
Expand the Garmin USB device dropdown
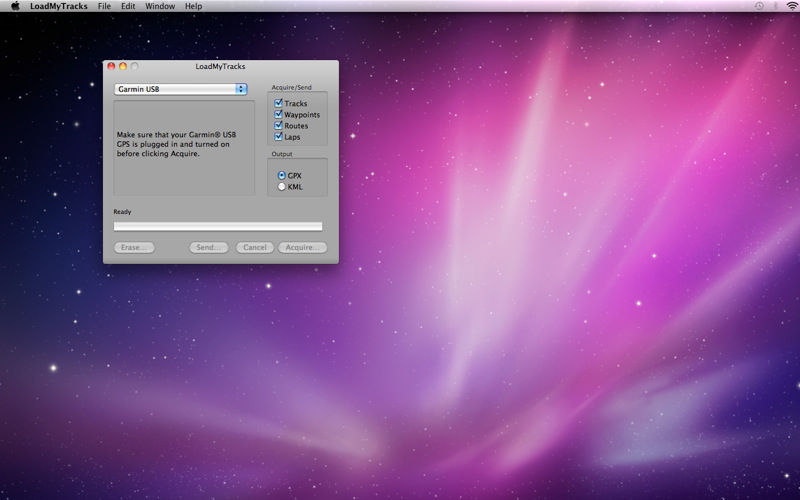pos(181,89)
